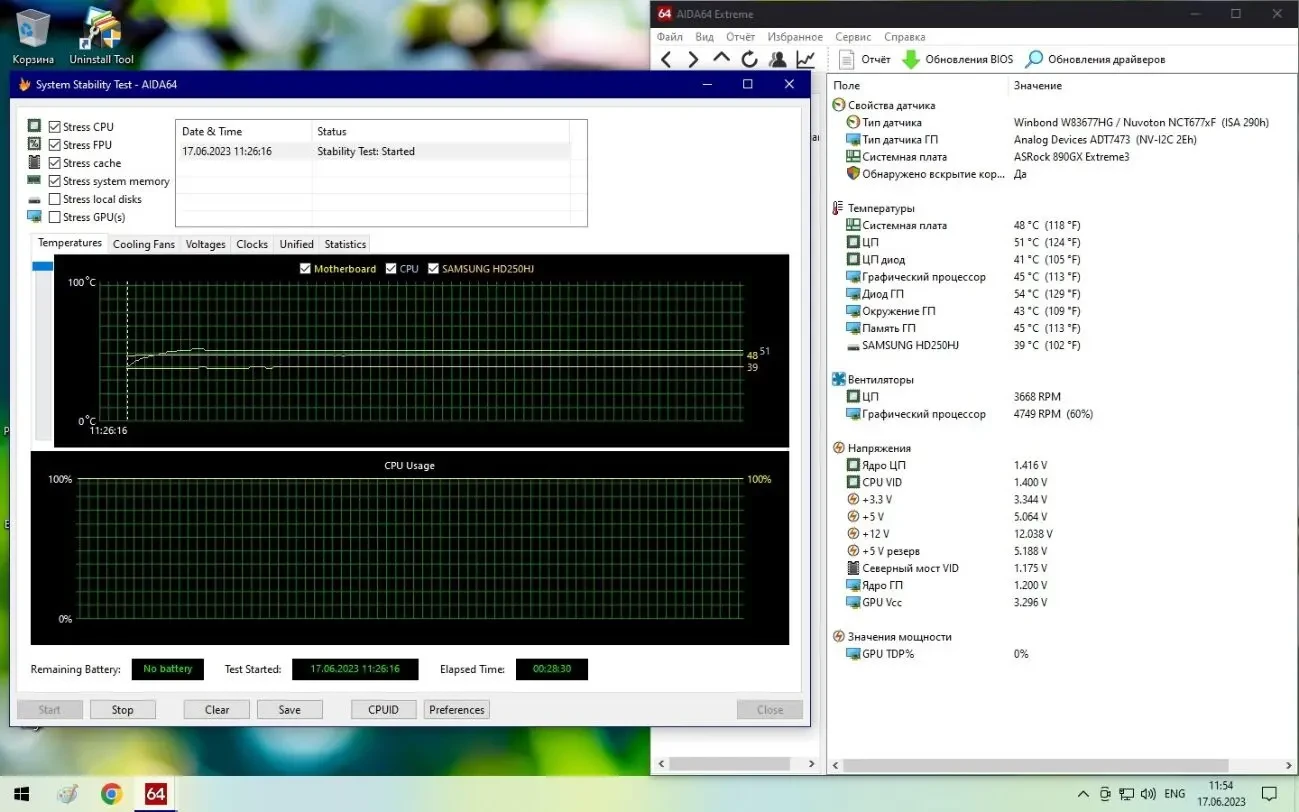Enable the Stress GPU(s) option
The image size is (1299, 812).
(x=54, y=217)
